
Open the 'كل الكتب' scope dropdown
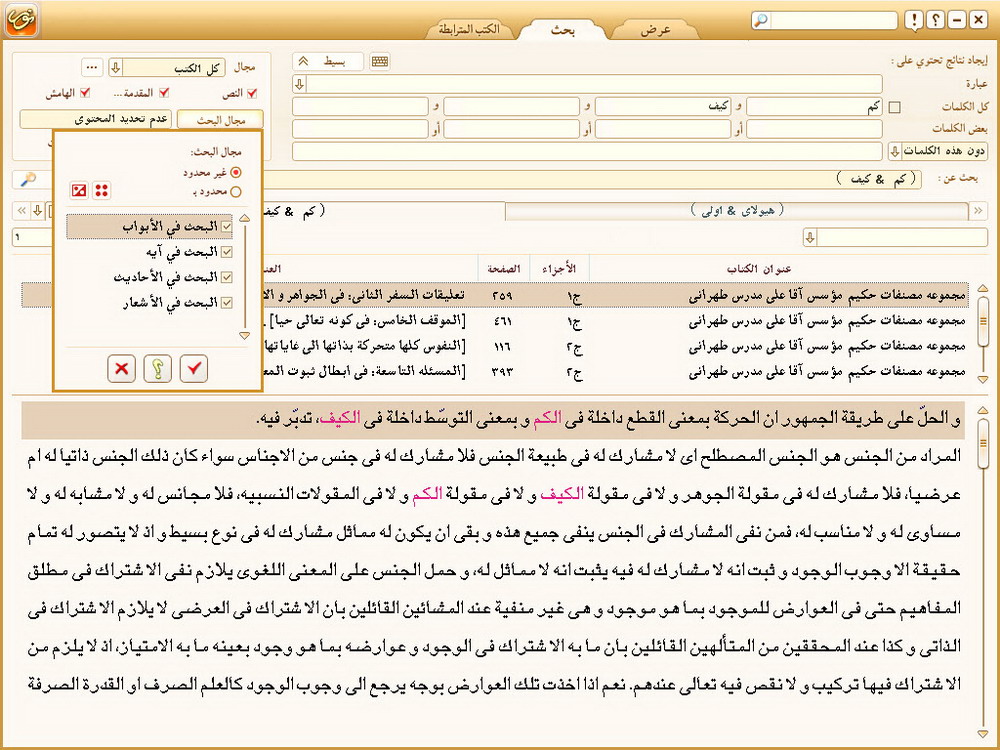(116, 67)
